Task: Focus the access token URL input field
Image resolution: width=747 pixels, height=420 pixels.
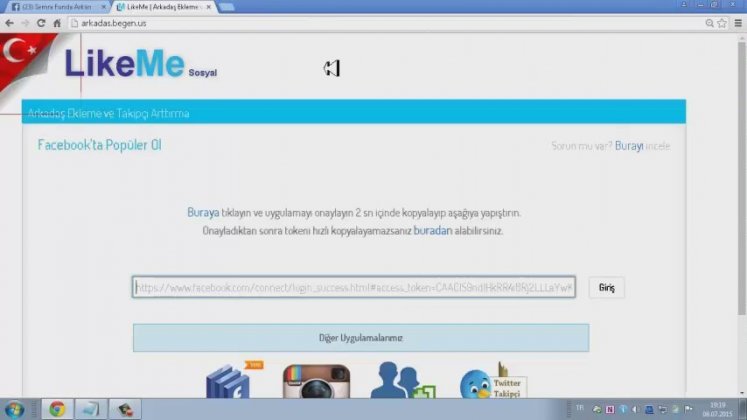Action: pyautogui.click(x=353, y=287)
